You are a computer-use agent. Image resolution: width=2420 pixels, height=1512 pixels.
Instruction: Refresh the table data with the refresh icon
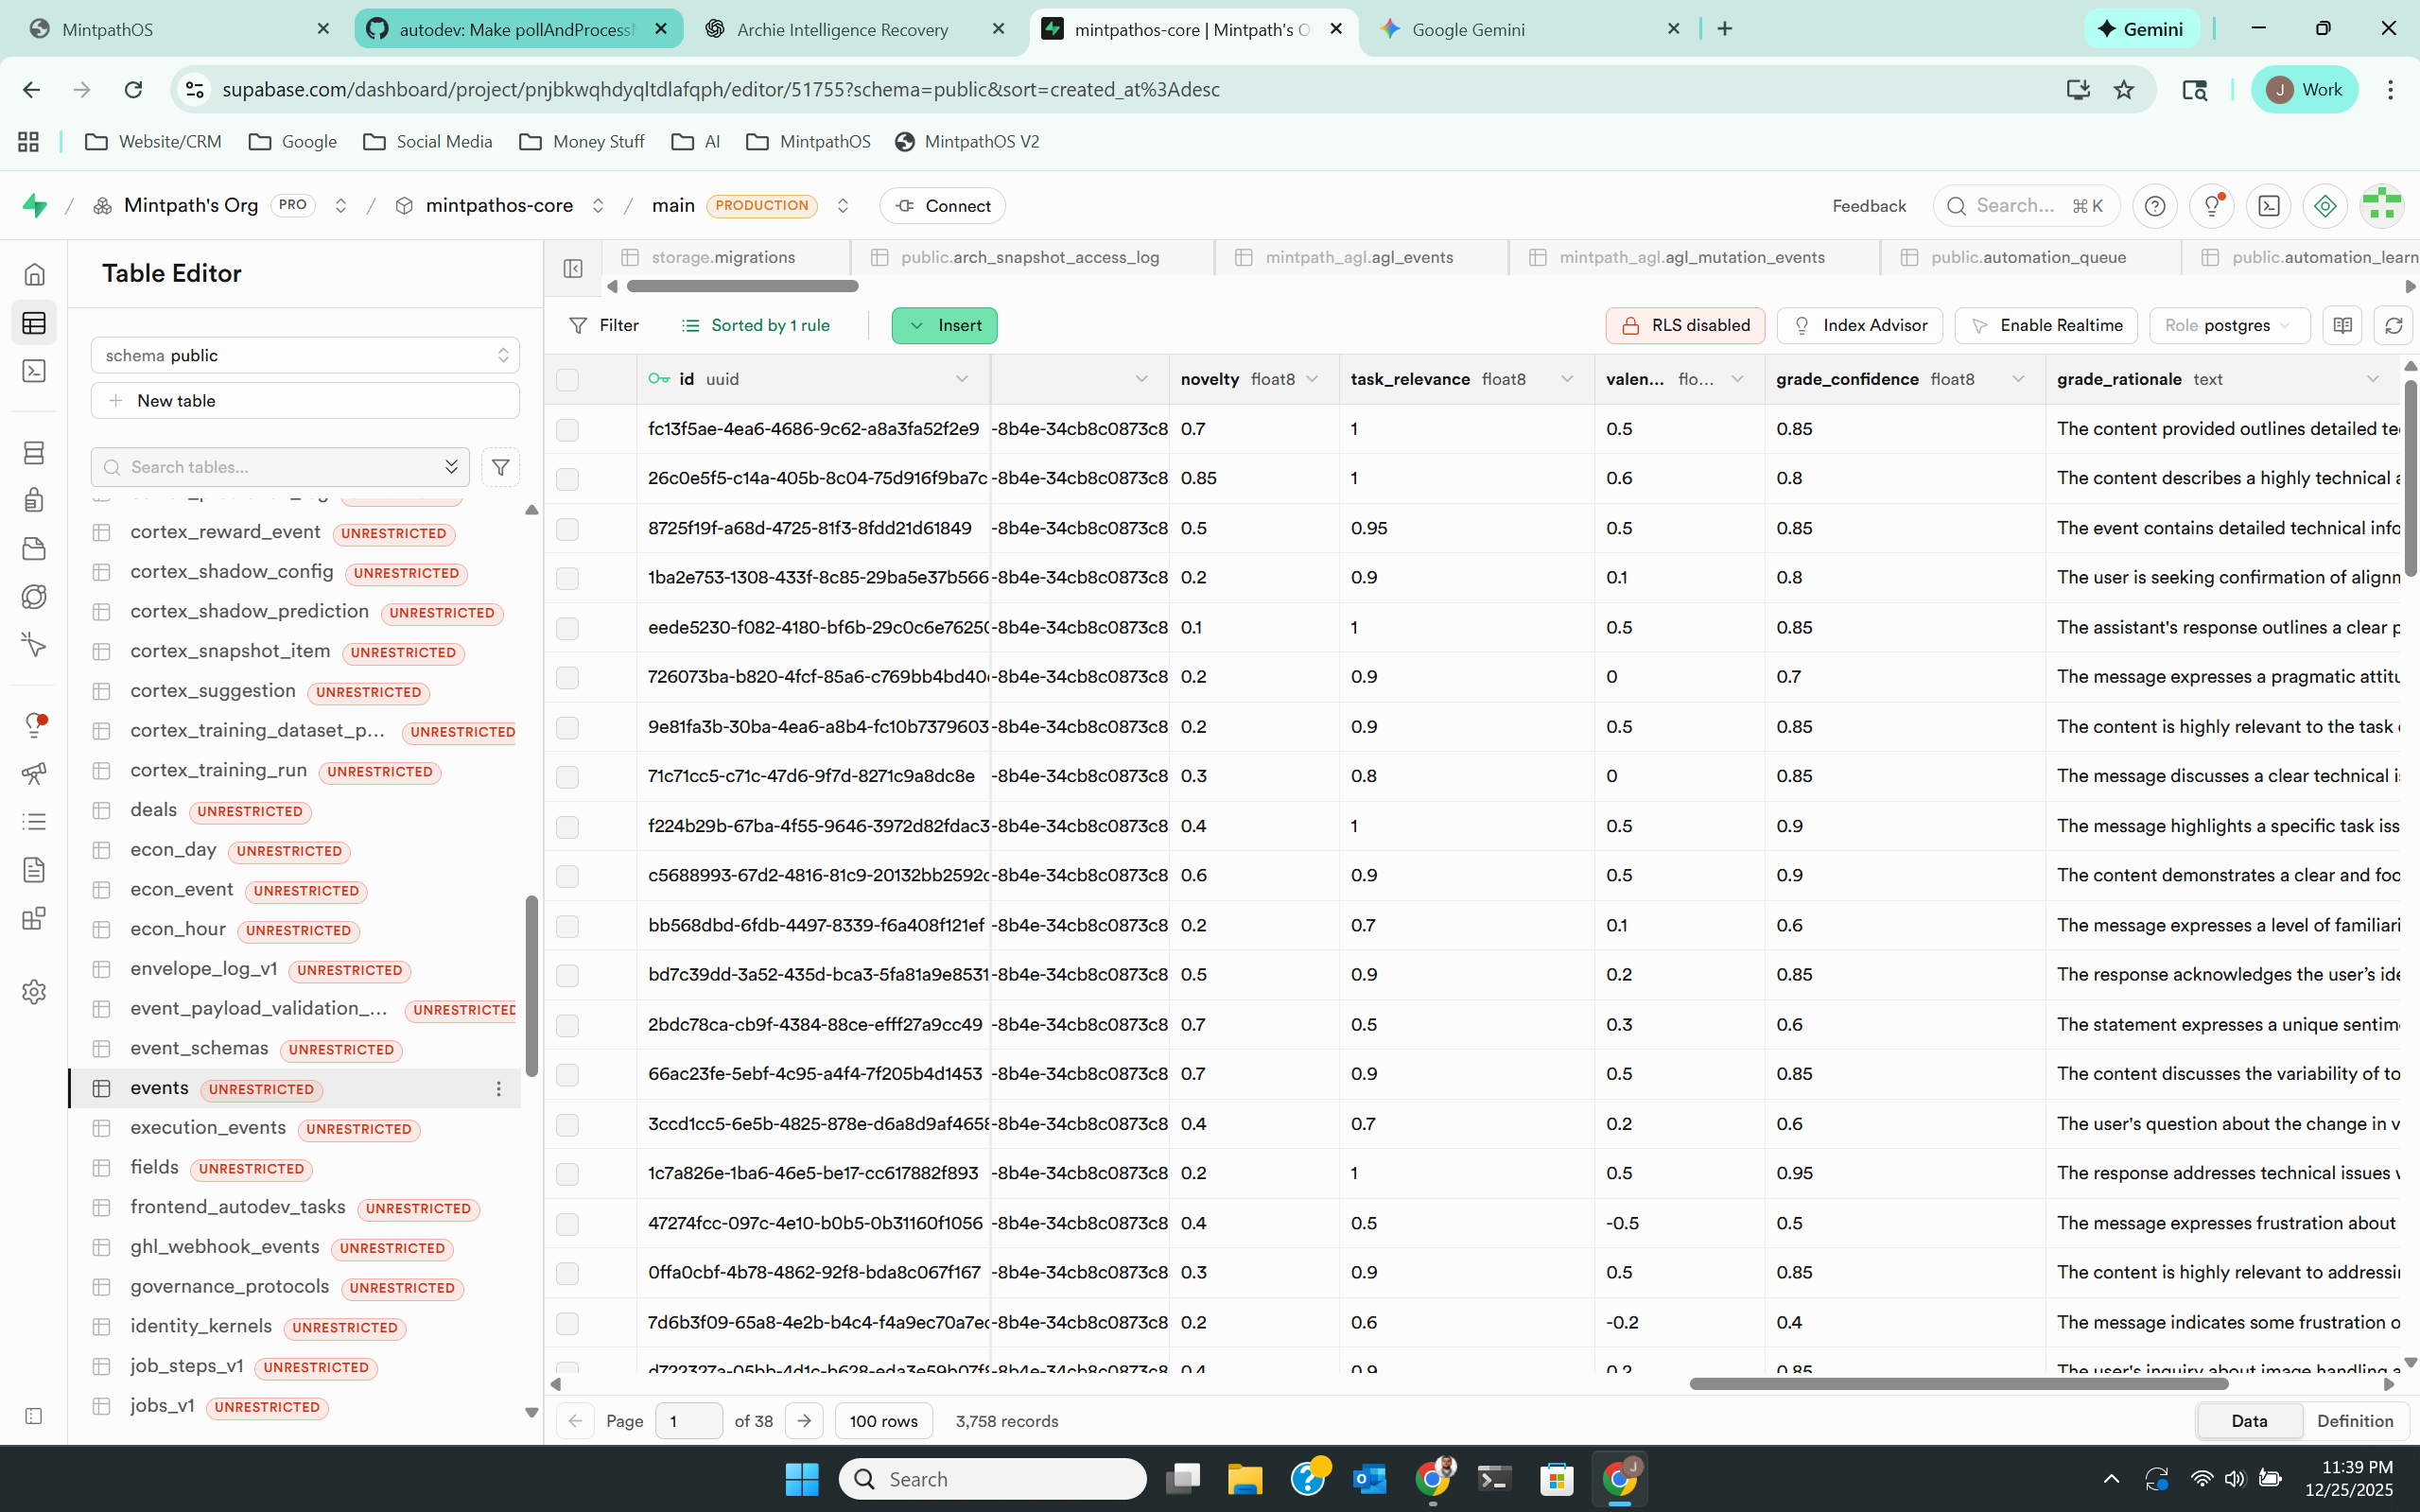pos(2394,325)
